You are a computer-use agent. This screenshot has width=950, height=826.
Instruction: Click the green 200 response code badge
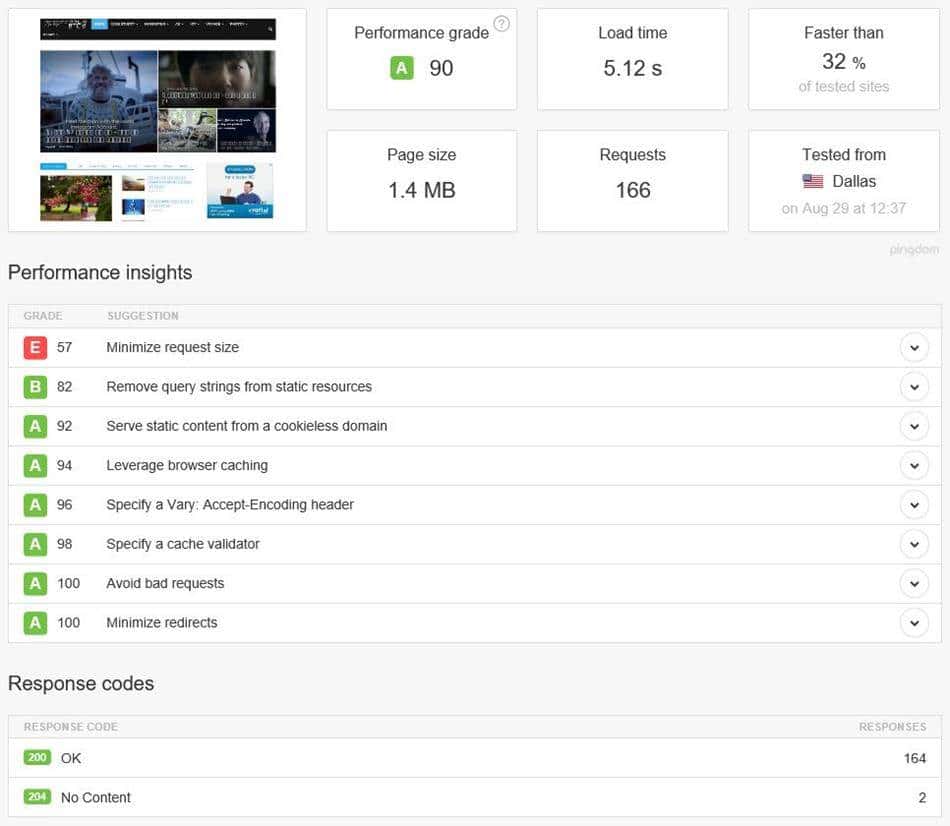37,758
